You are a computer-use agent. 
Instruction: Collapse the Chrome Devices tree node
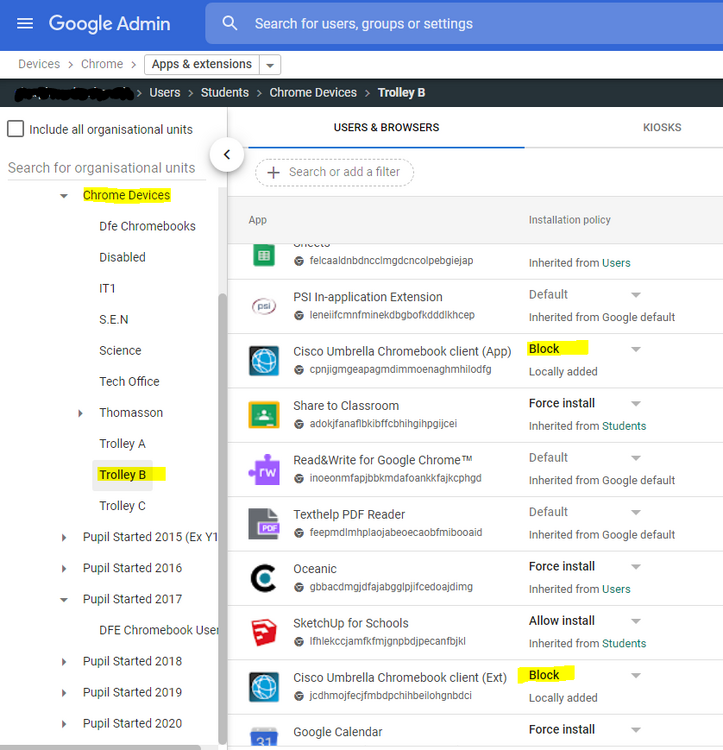pyautogui.click(x=64, y=196)
